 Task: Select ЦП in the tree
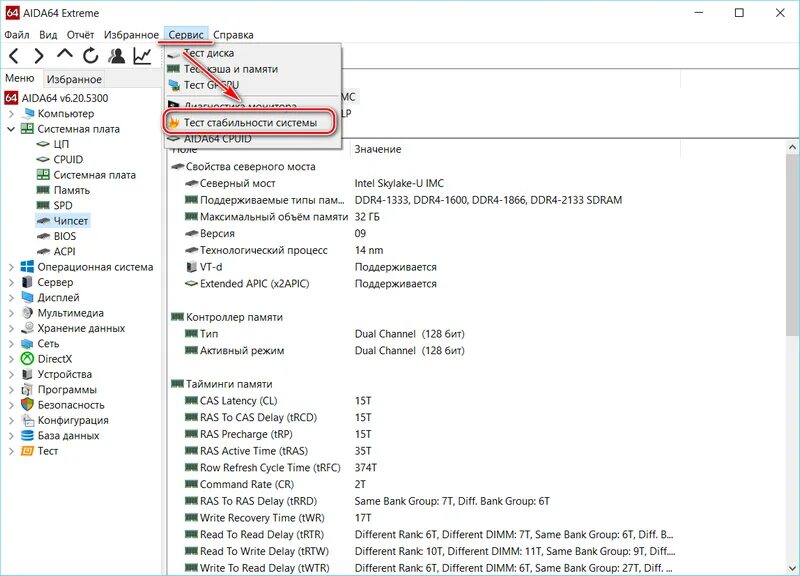pos(61,144)
